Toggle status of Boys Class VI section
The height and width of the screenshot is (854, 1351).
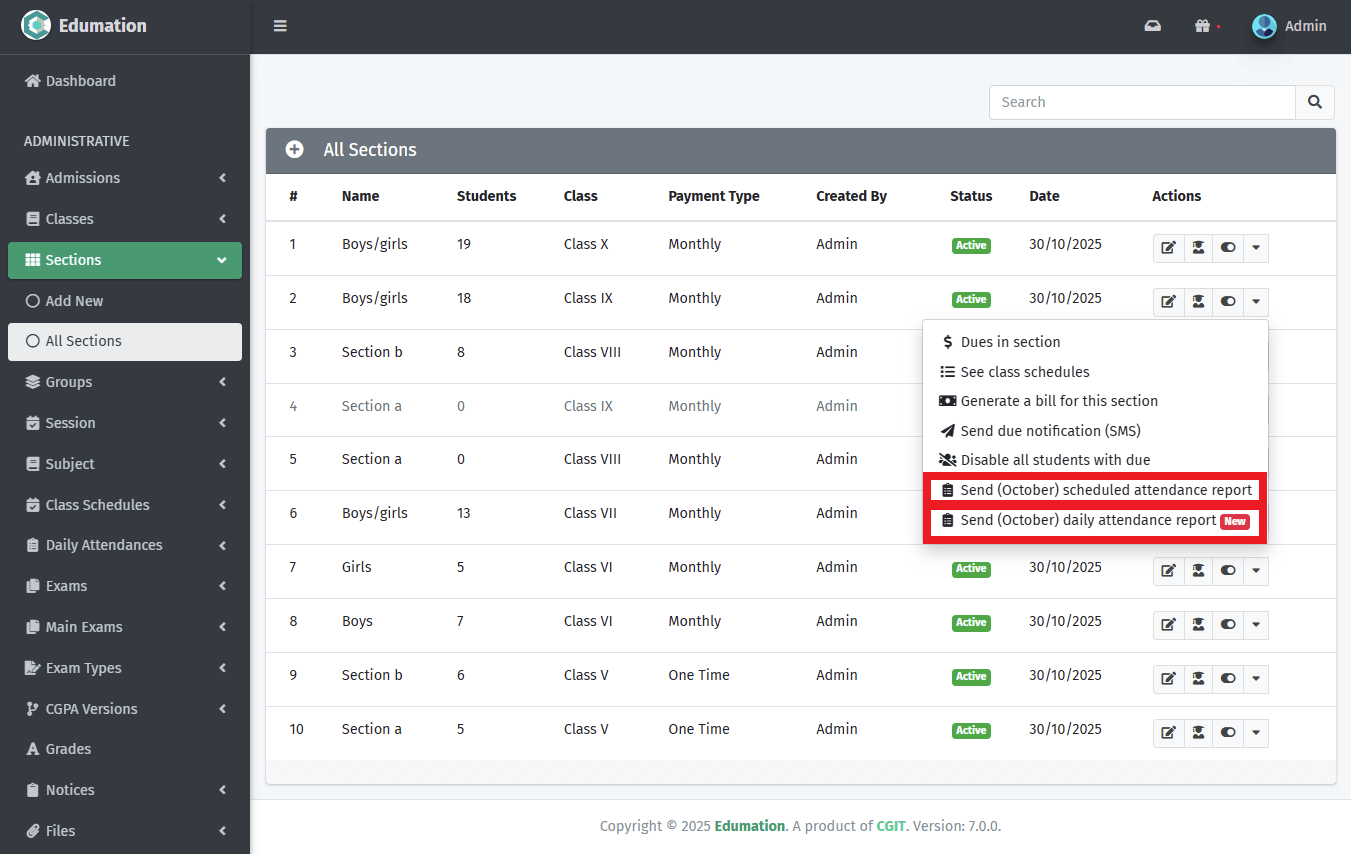(1228, 625)
